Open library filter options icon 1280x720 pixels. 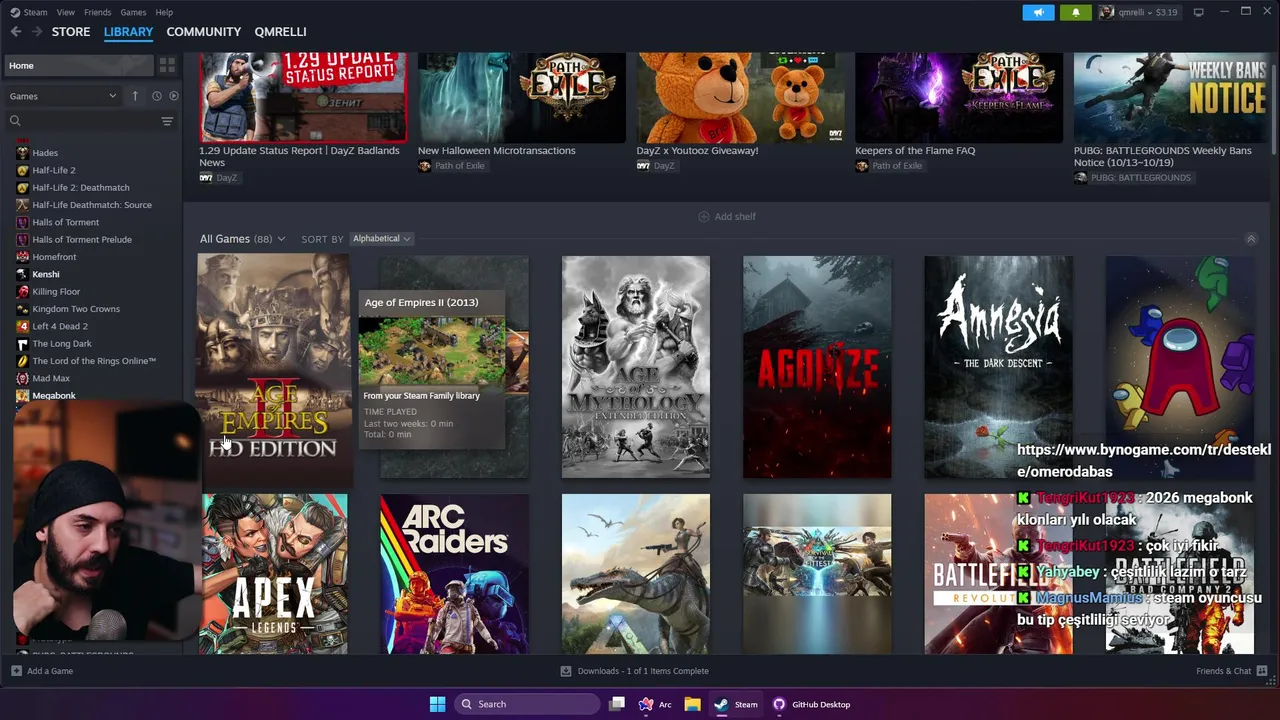pyautogui.click(x=167, y=121)
